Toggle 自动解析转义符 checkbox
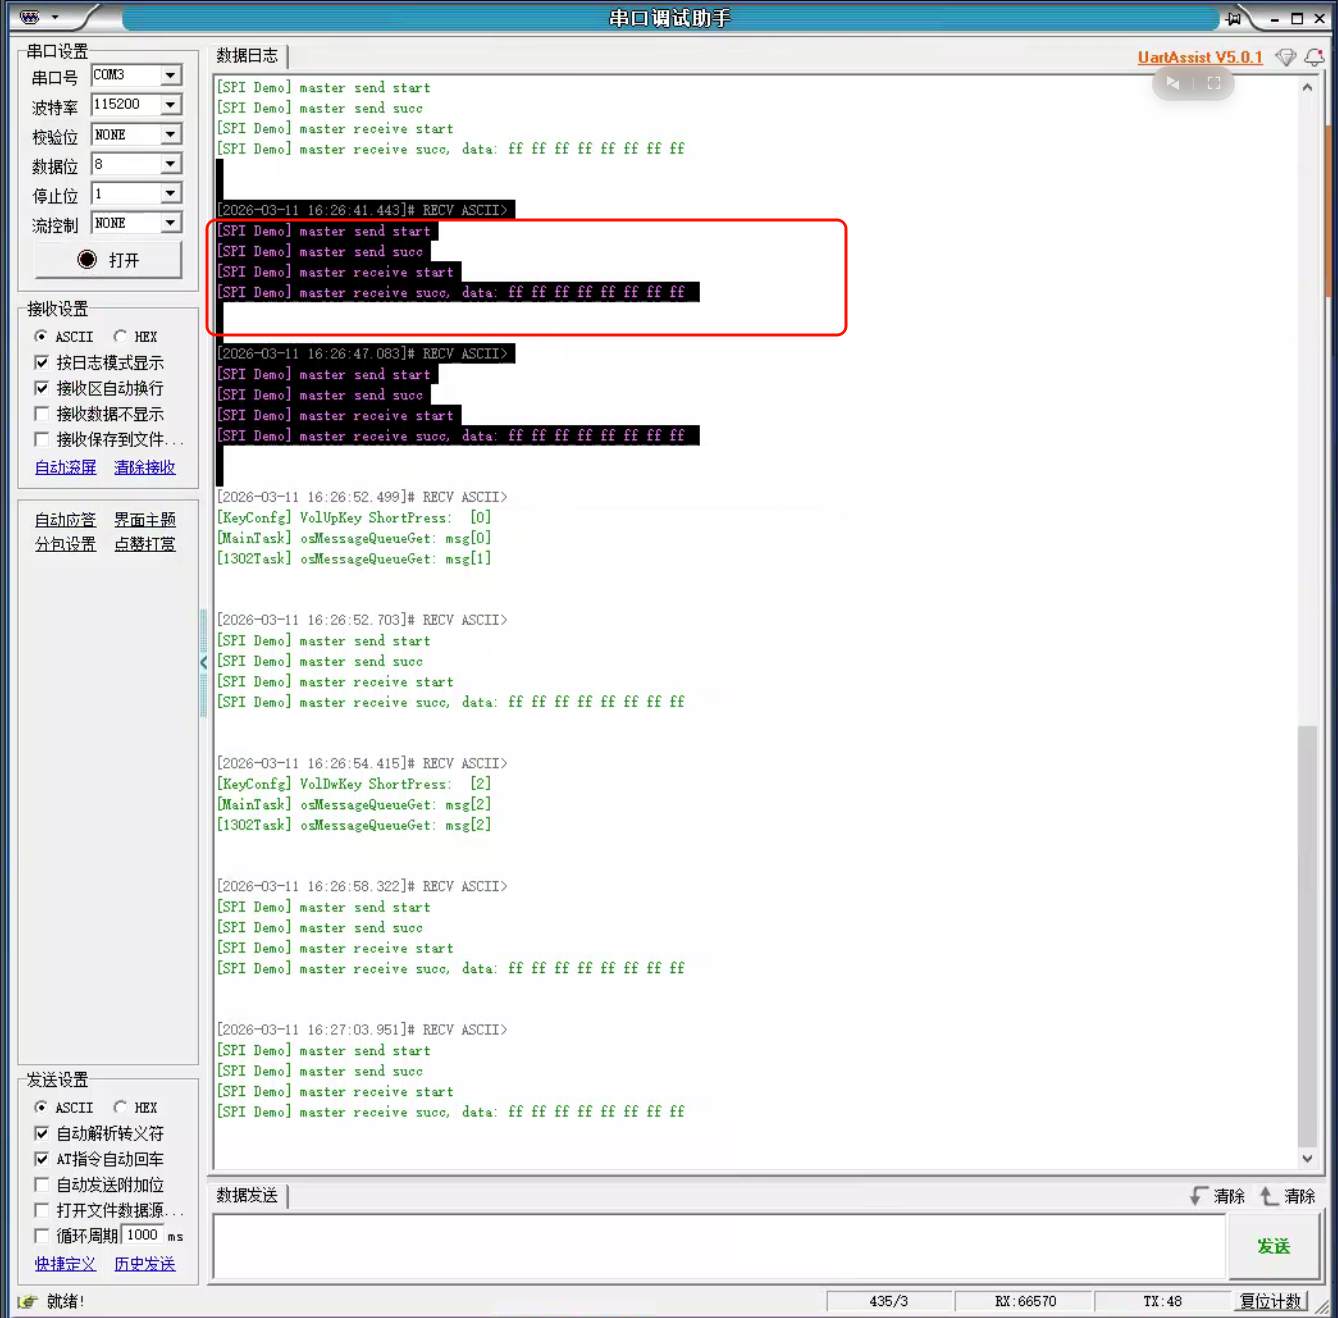This screenshot has width=1338, height=1318. pos(41,1133)
